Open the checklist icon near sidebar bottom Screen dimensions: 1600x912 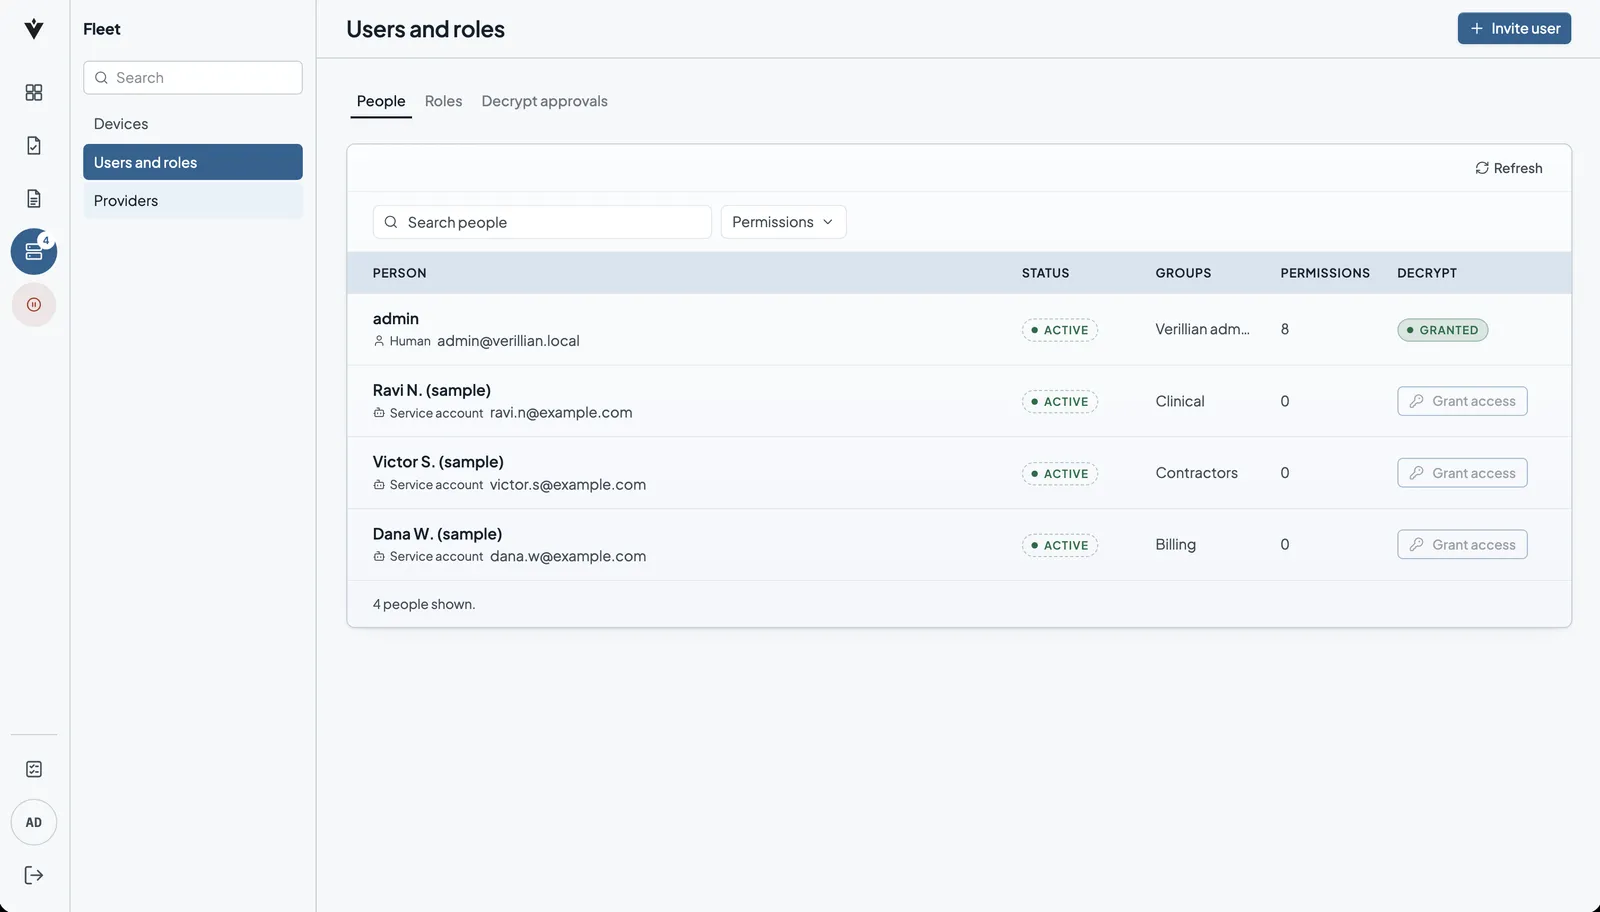tap(34, 769)
